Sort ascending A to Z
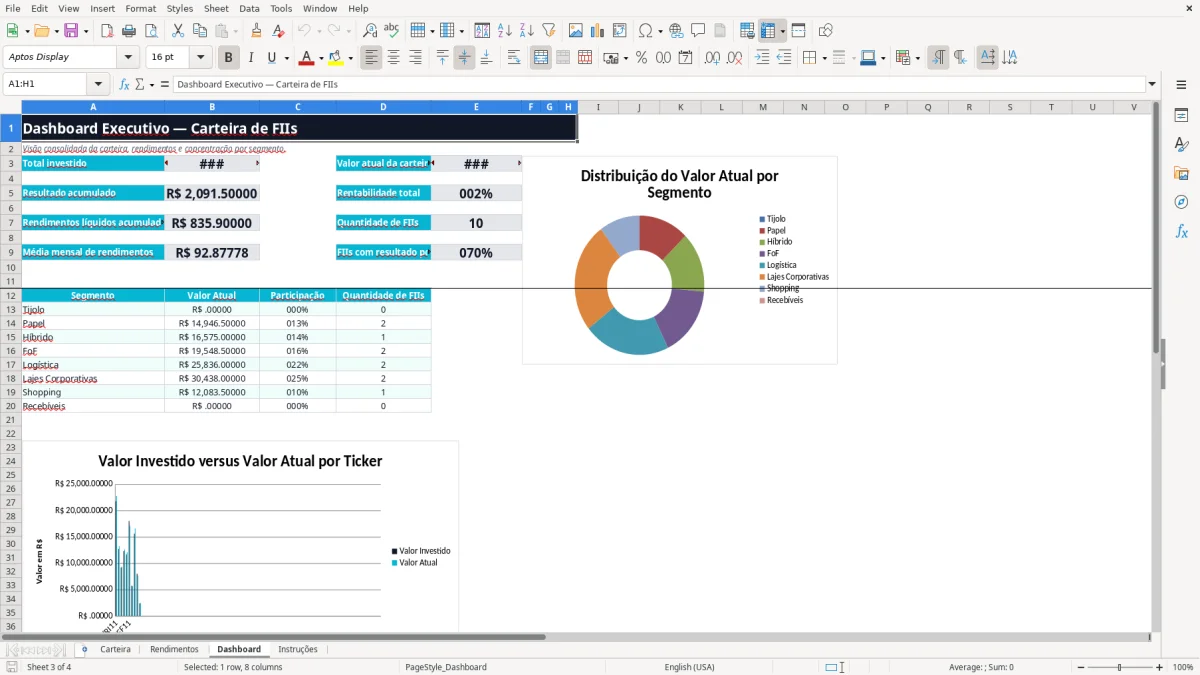The width and height of the screenshot is (1200, 675). tap(505, 31)
